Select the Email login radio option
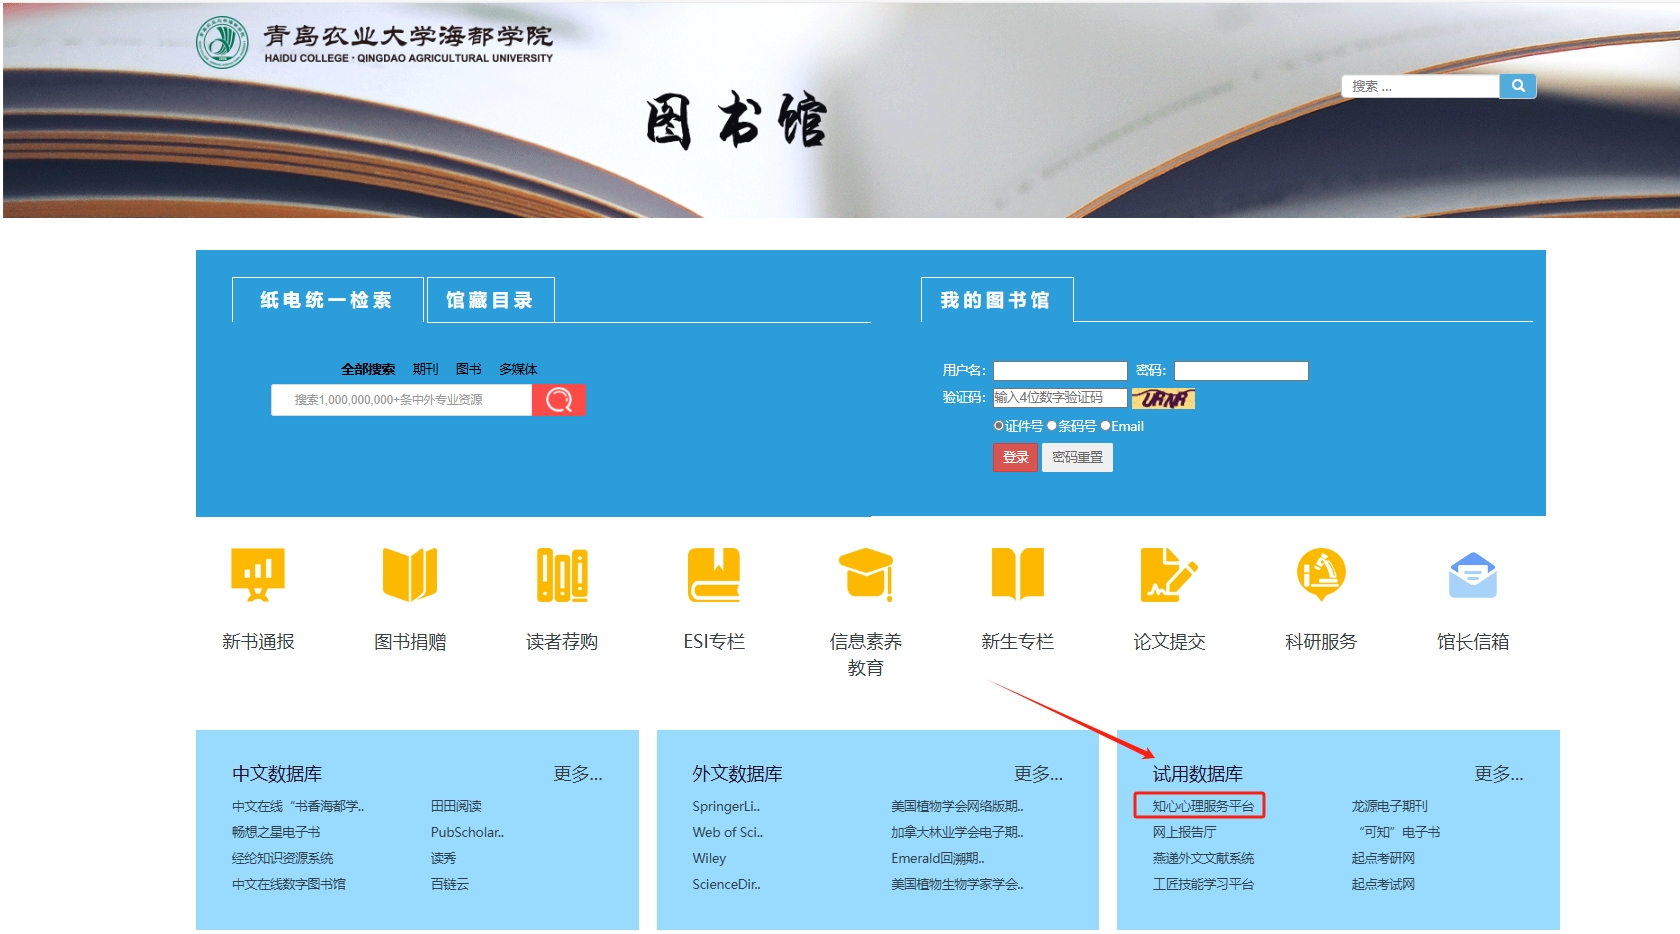This screenshot has height=934, width=1680. (1105, 426)
